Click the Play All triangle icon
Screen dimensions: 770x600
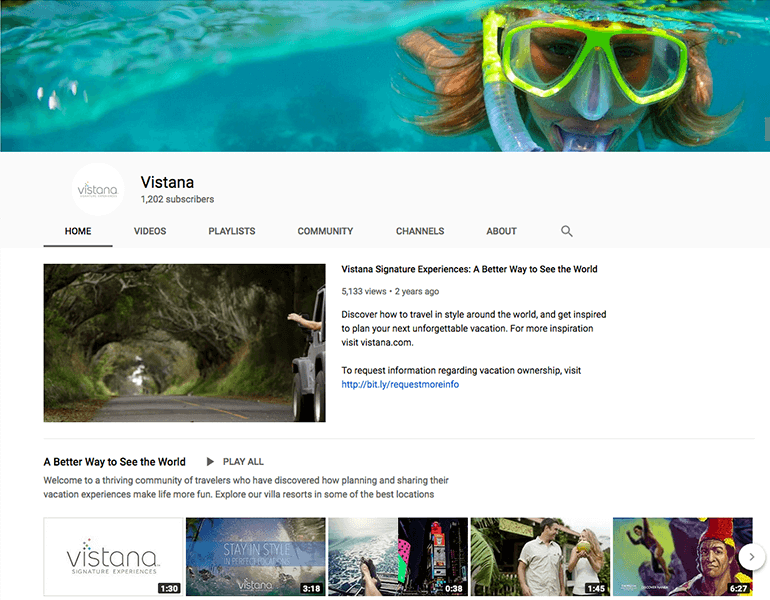pyautogui.click(x=210, y=462)
